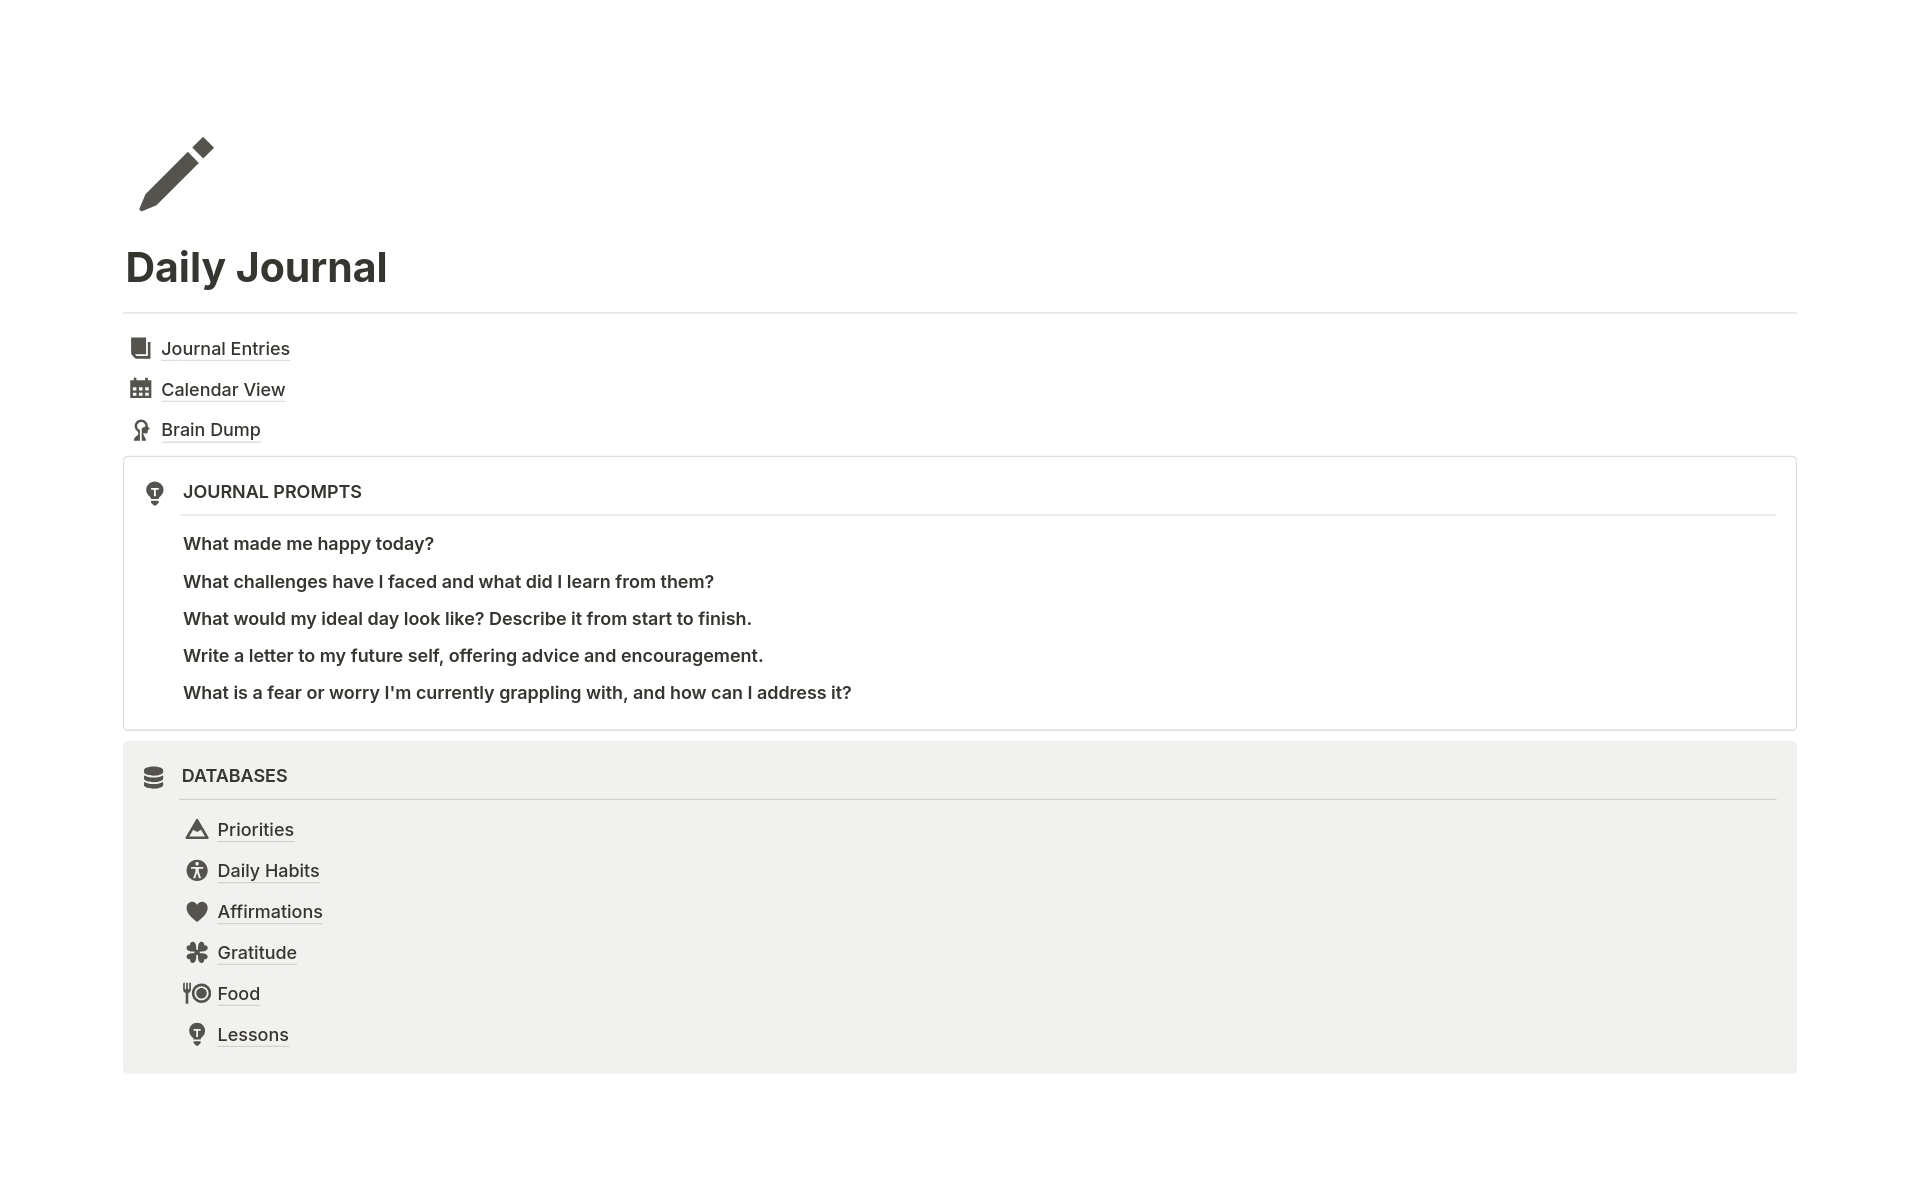1920x1199 pixels.
Task: Click the Databases stack icon
Action: (153, 775)
